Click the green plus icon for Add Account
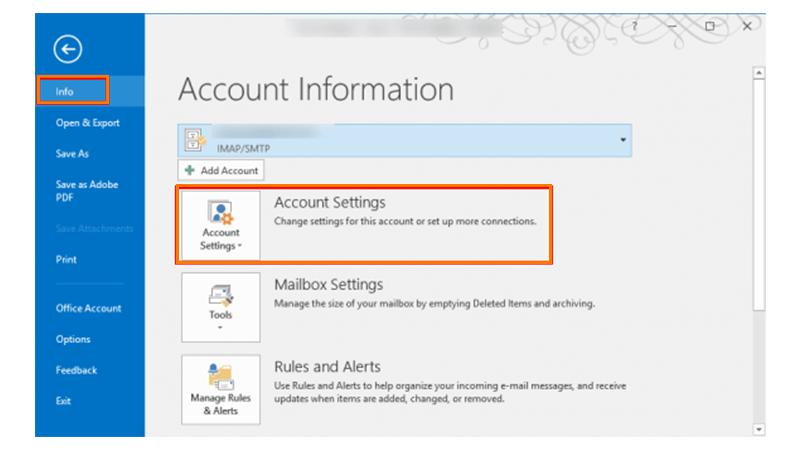This screenshot has height=450, width=800. (x=190, y=170)
